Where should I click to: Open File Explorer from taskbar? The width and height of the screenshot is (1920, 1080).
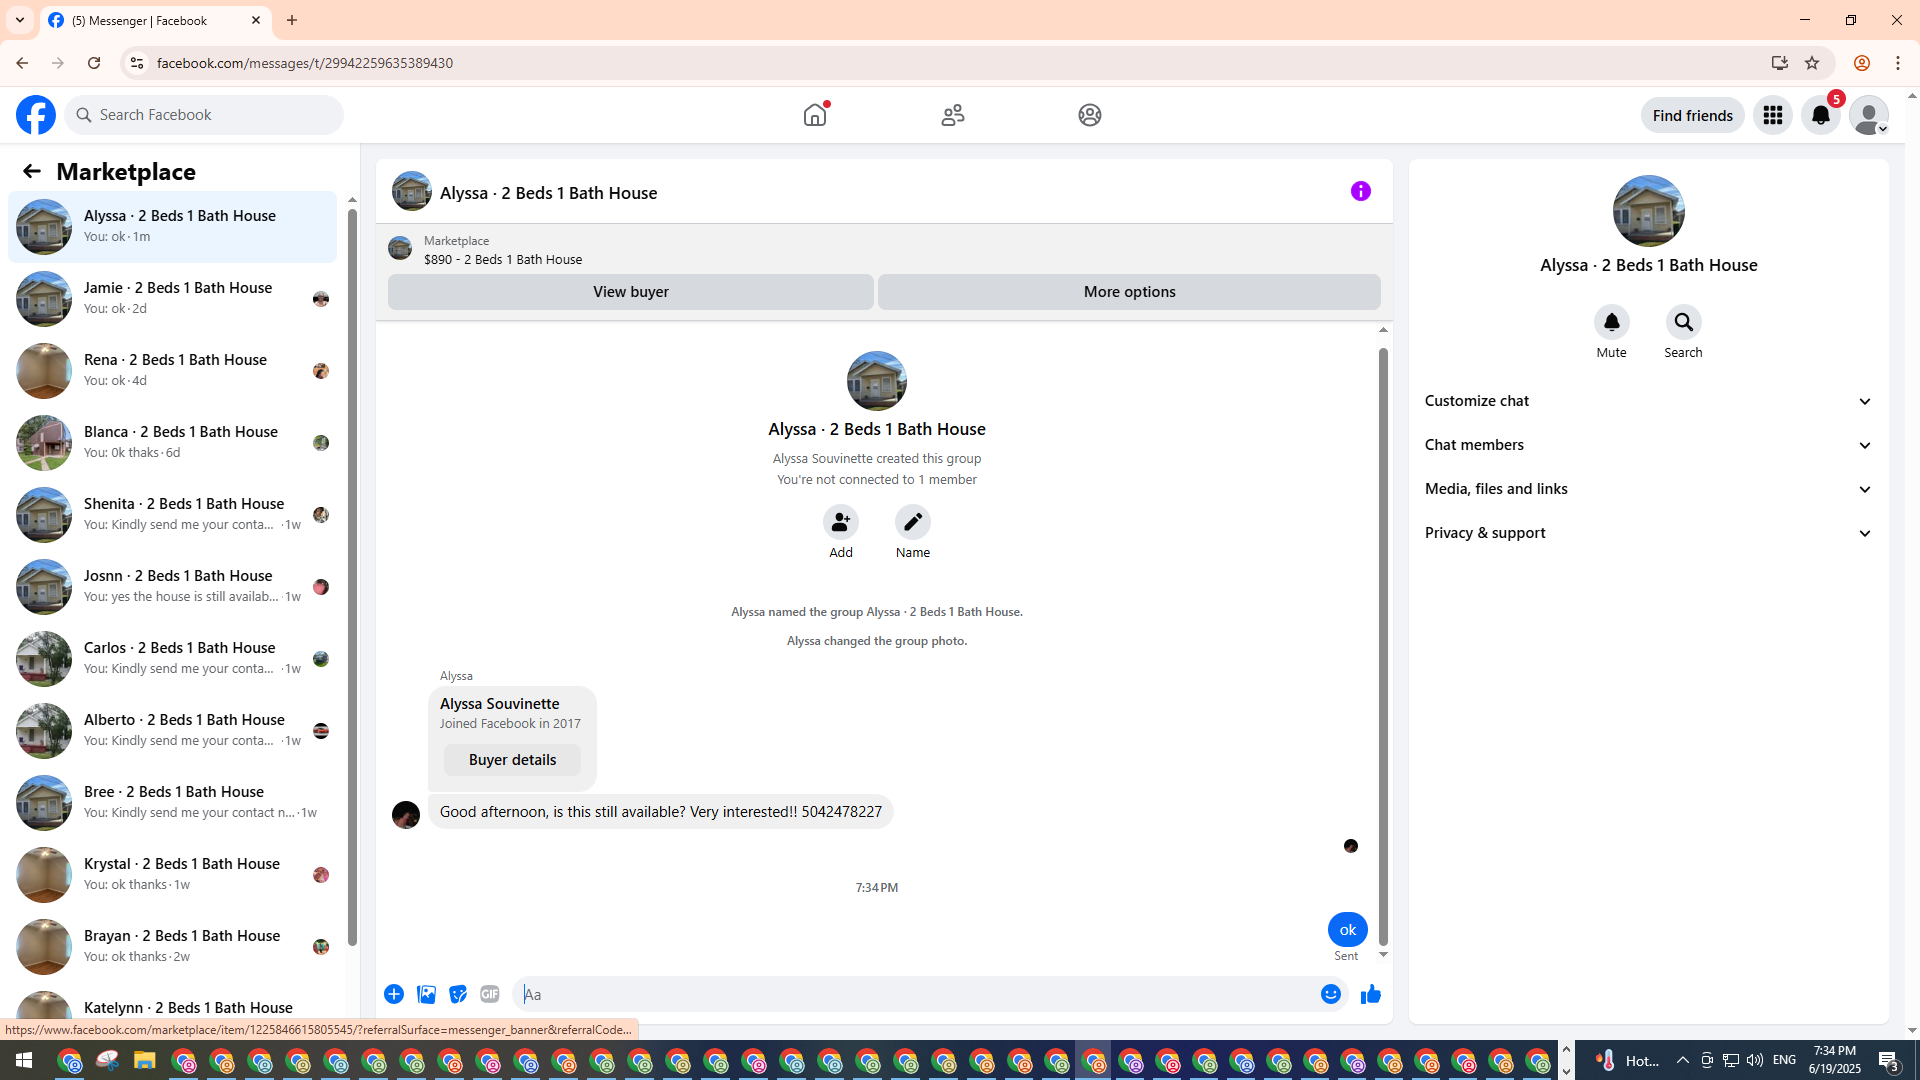click(145, 1060)
